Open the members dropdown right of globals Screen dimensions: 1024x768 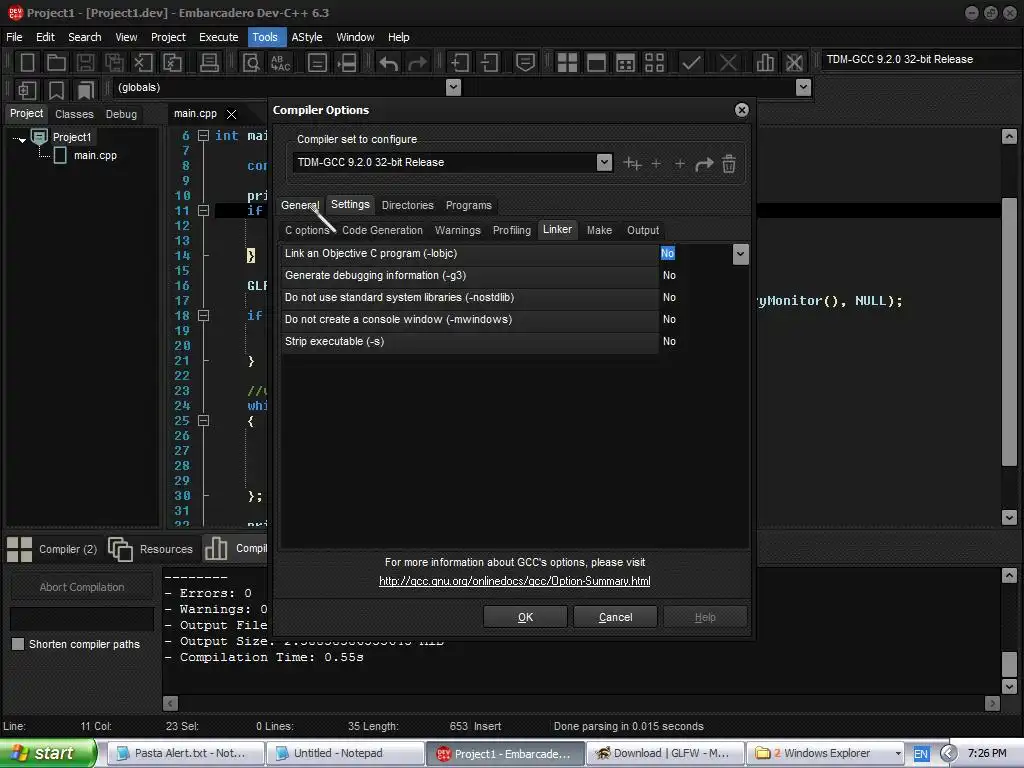(x=803, y=88)
